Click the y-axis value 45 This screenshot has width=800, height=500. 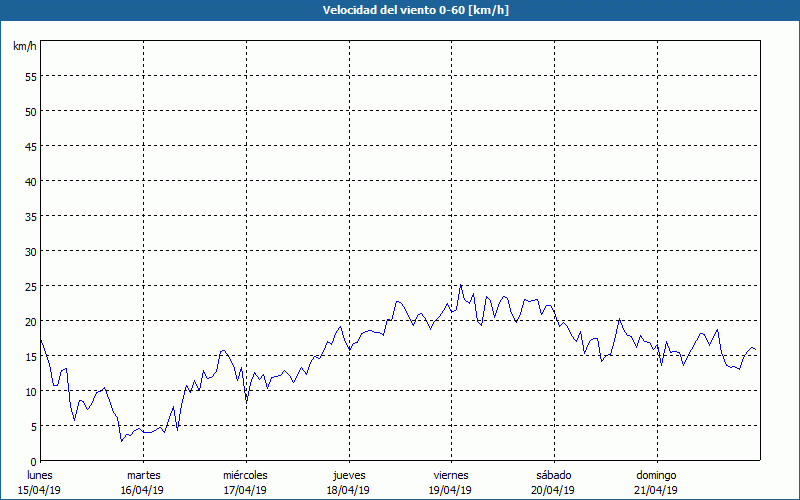tap(31, 147)
